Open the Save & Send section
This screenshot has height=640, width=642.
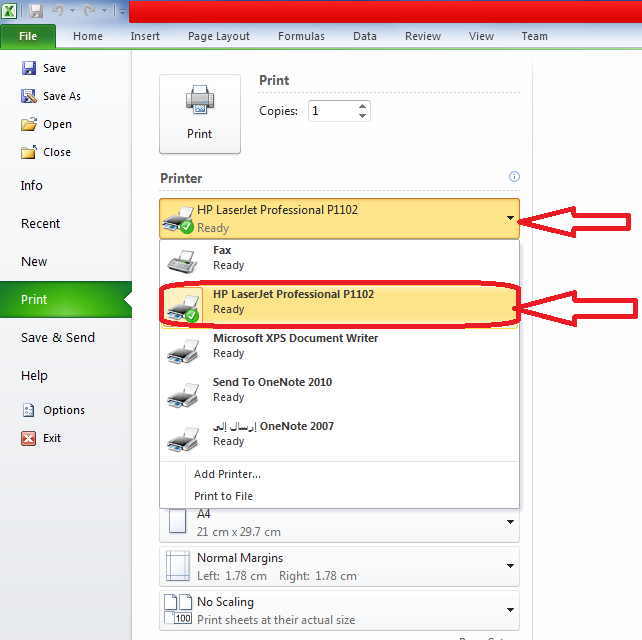coord(58,337)
